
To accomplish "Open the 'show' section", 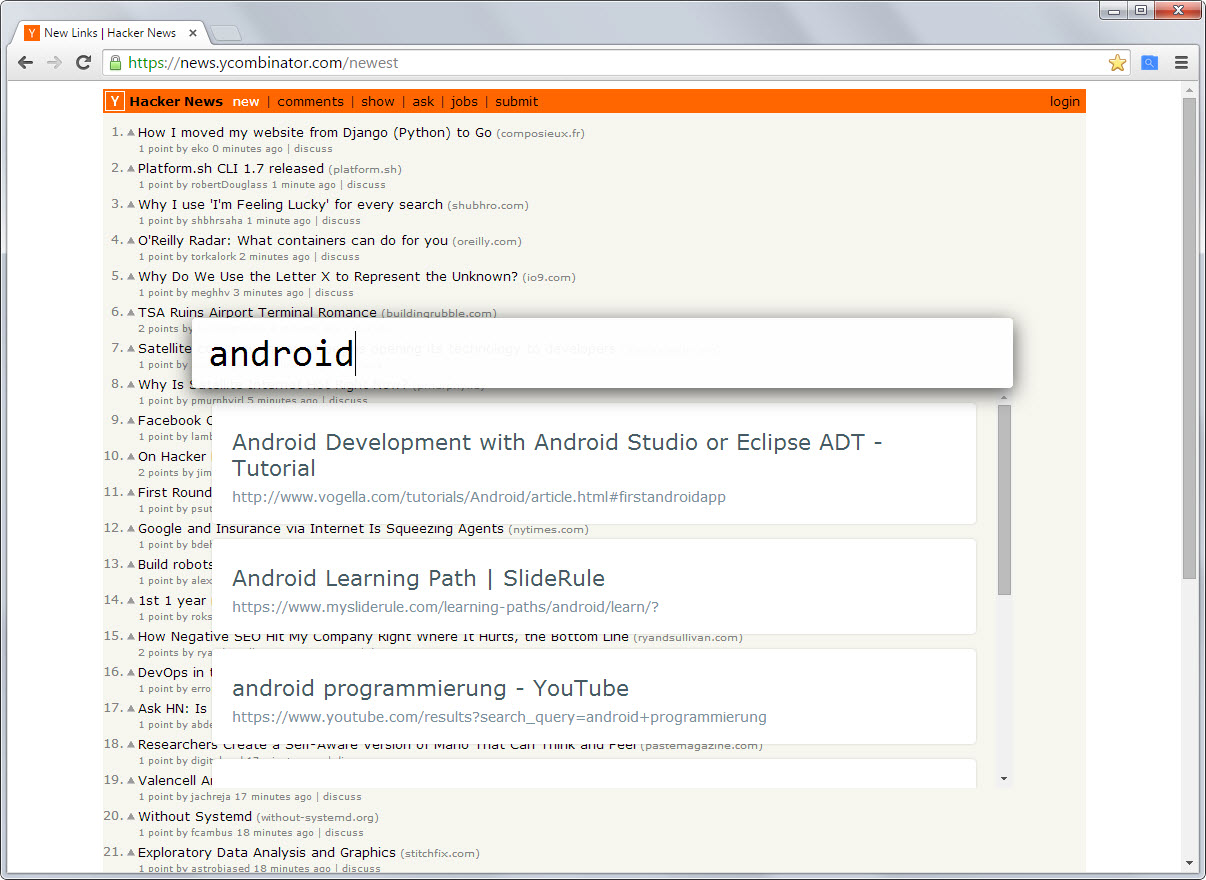I will (x=378, y=101).
